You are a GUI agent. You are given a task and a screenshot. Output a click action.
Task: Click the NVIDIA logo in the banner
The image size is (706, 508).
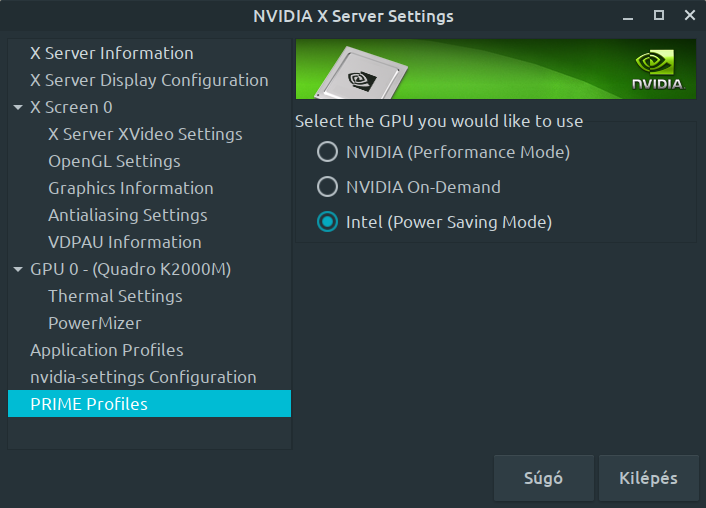point(658,70)
